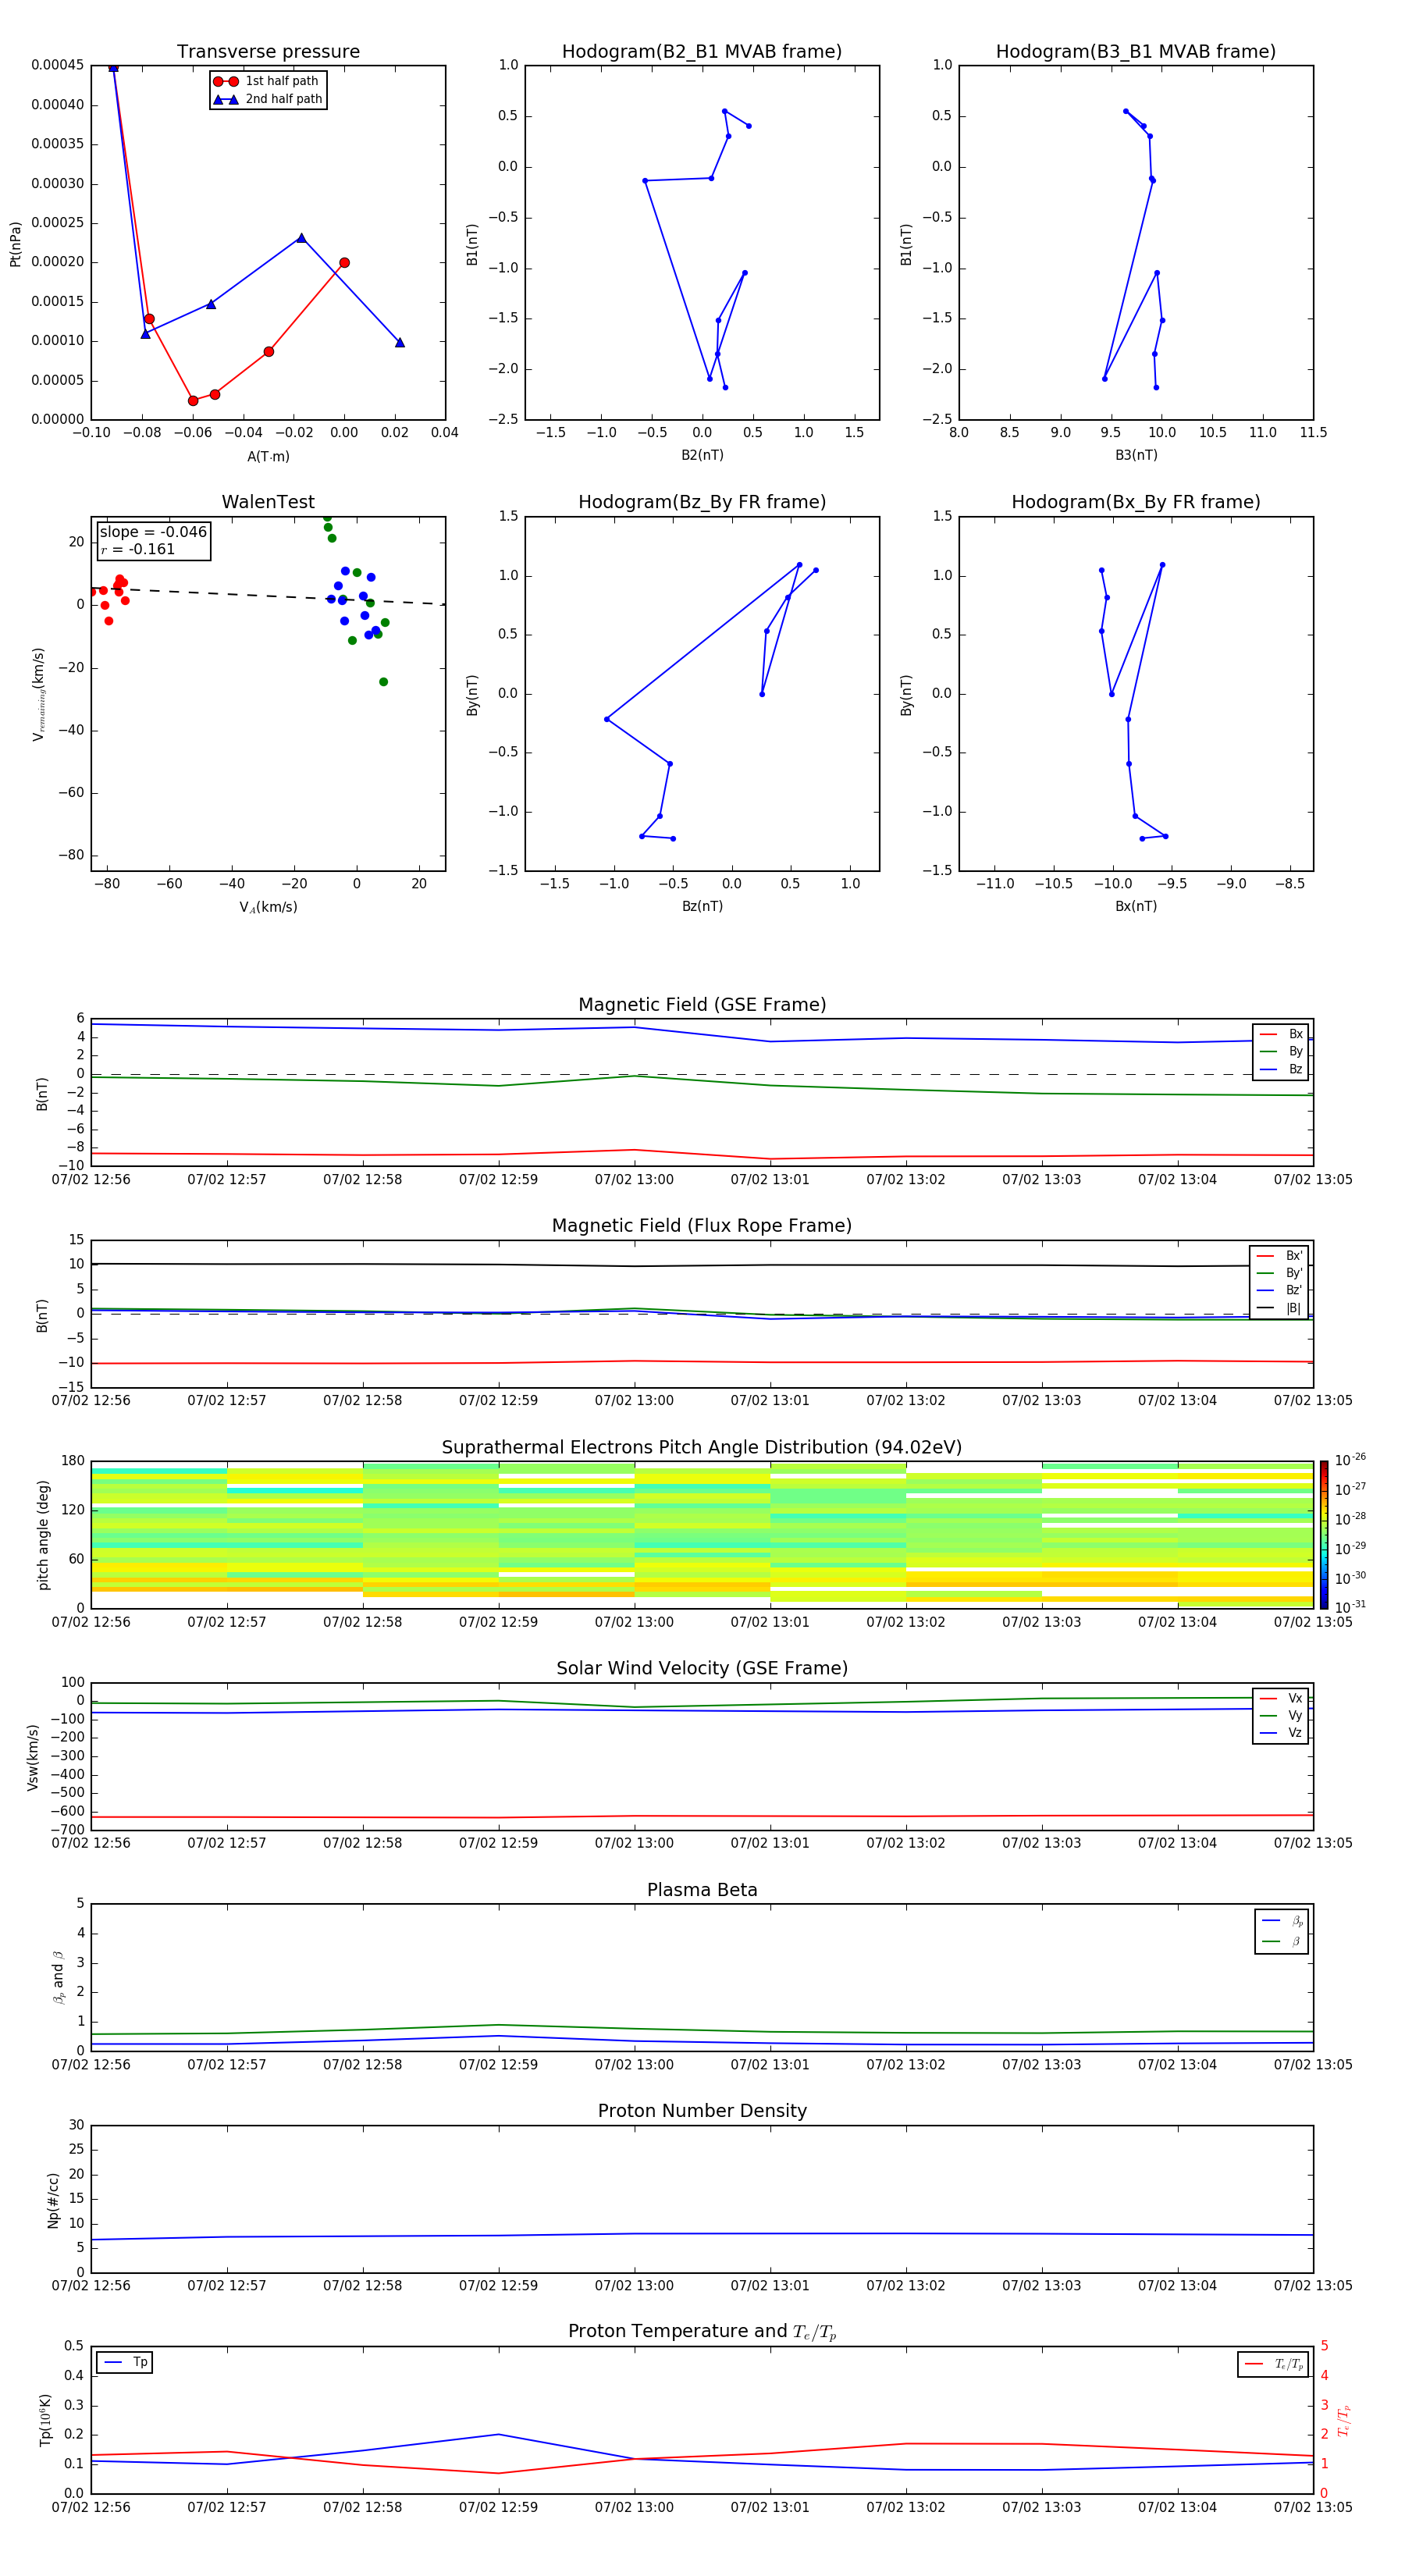Select the 'slope = -0.046' annotation

point(153,532)
